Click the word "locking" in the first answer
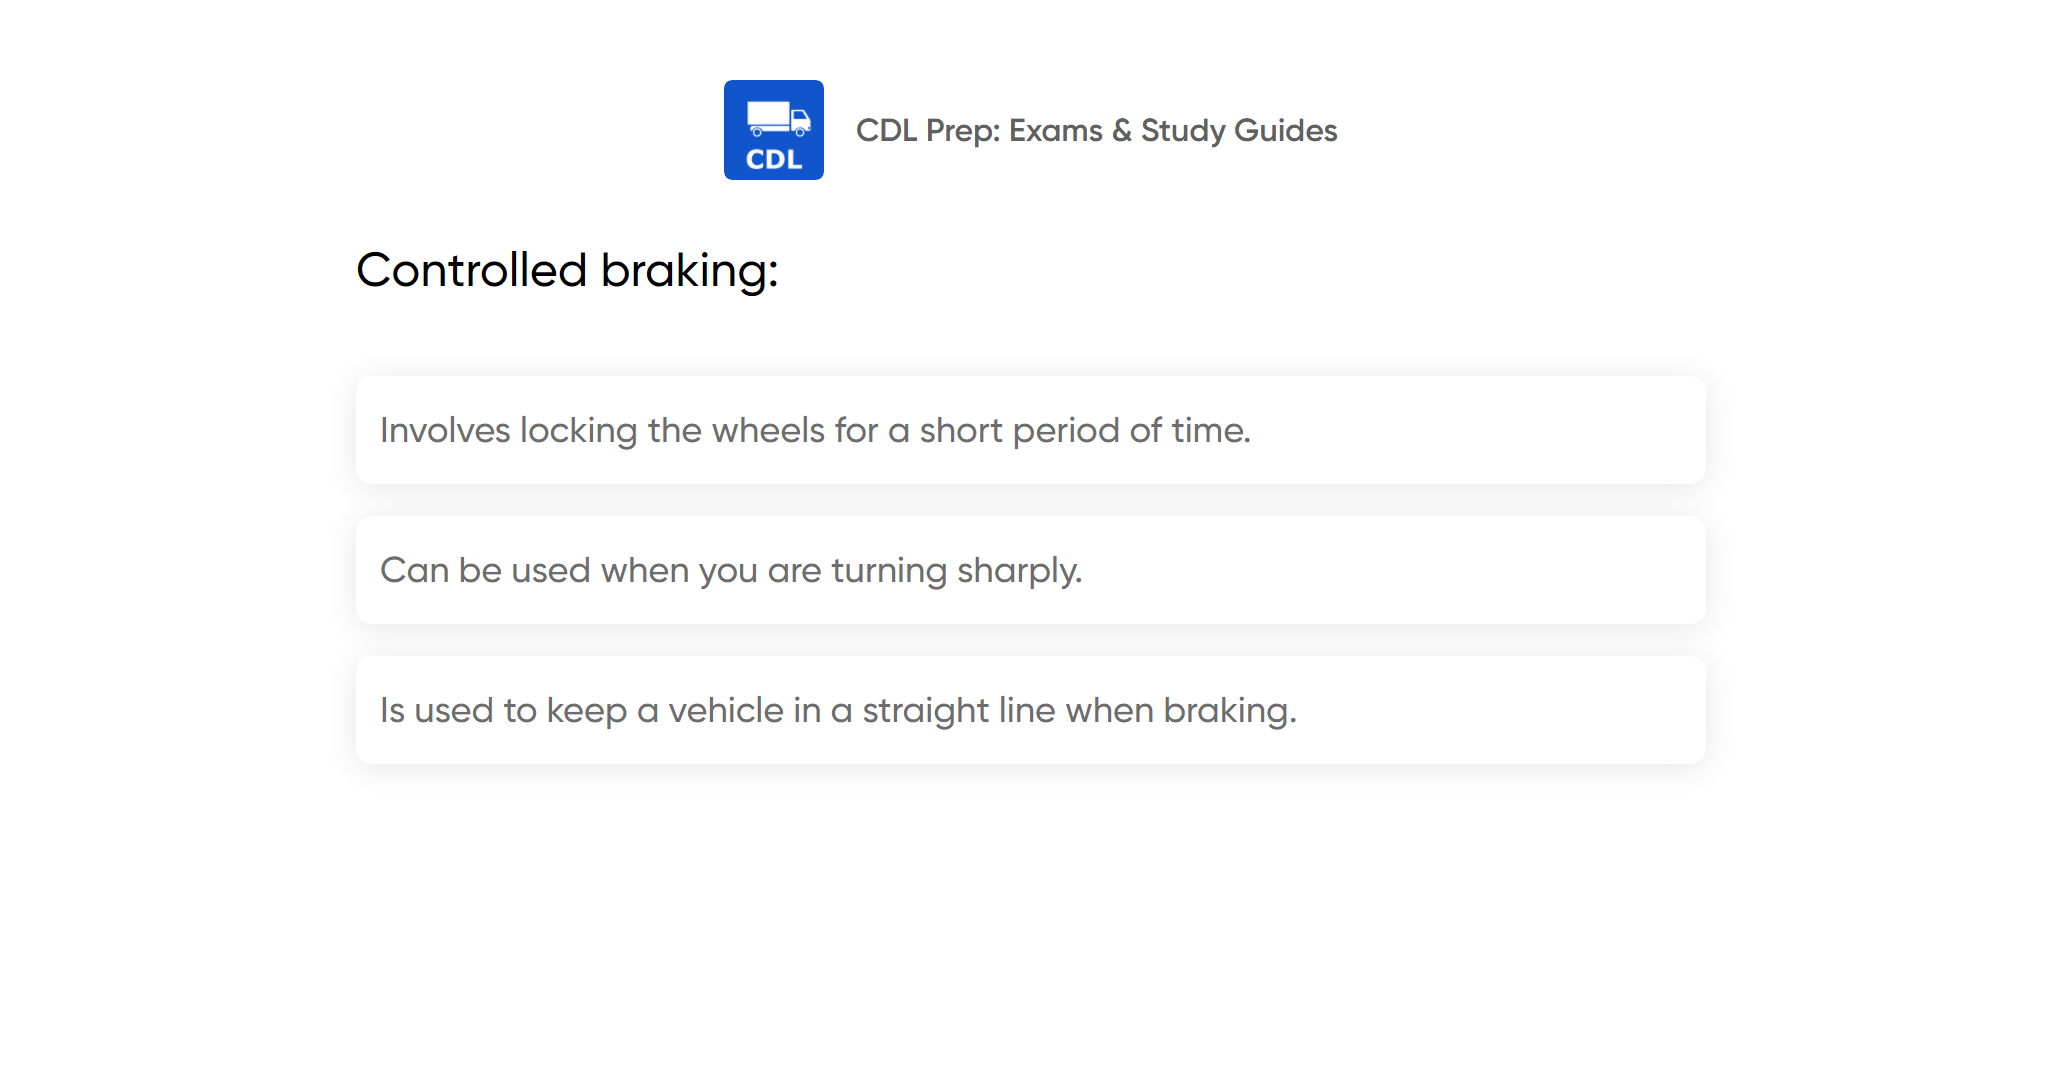Viewport: 2062px width, 1080px height. point(578,430)
